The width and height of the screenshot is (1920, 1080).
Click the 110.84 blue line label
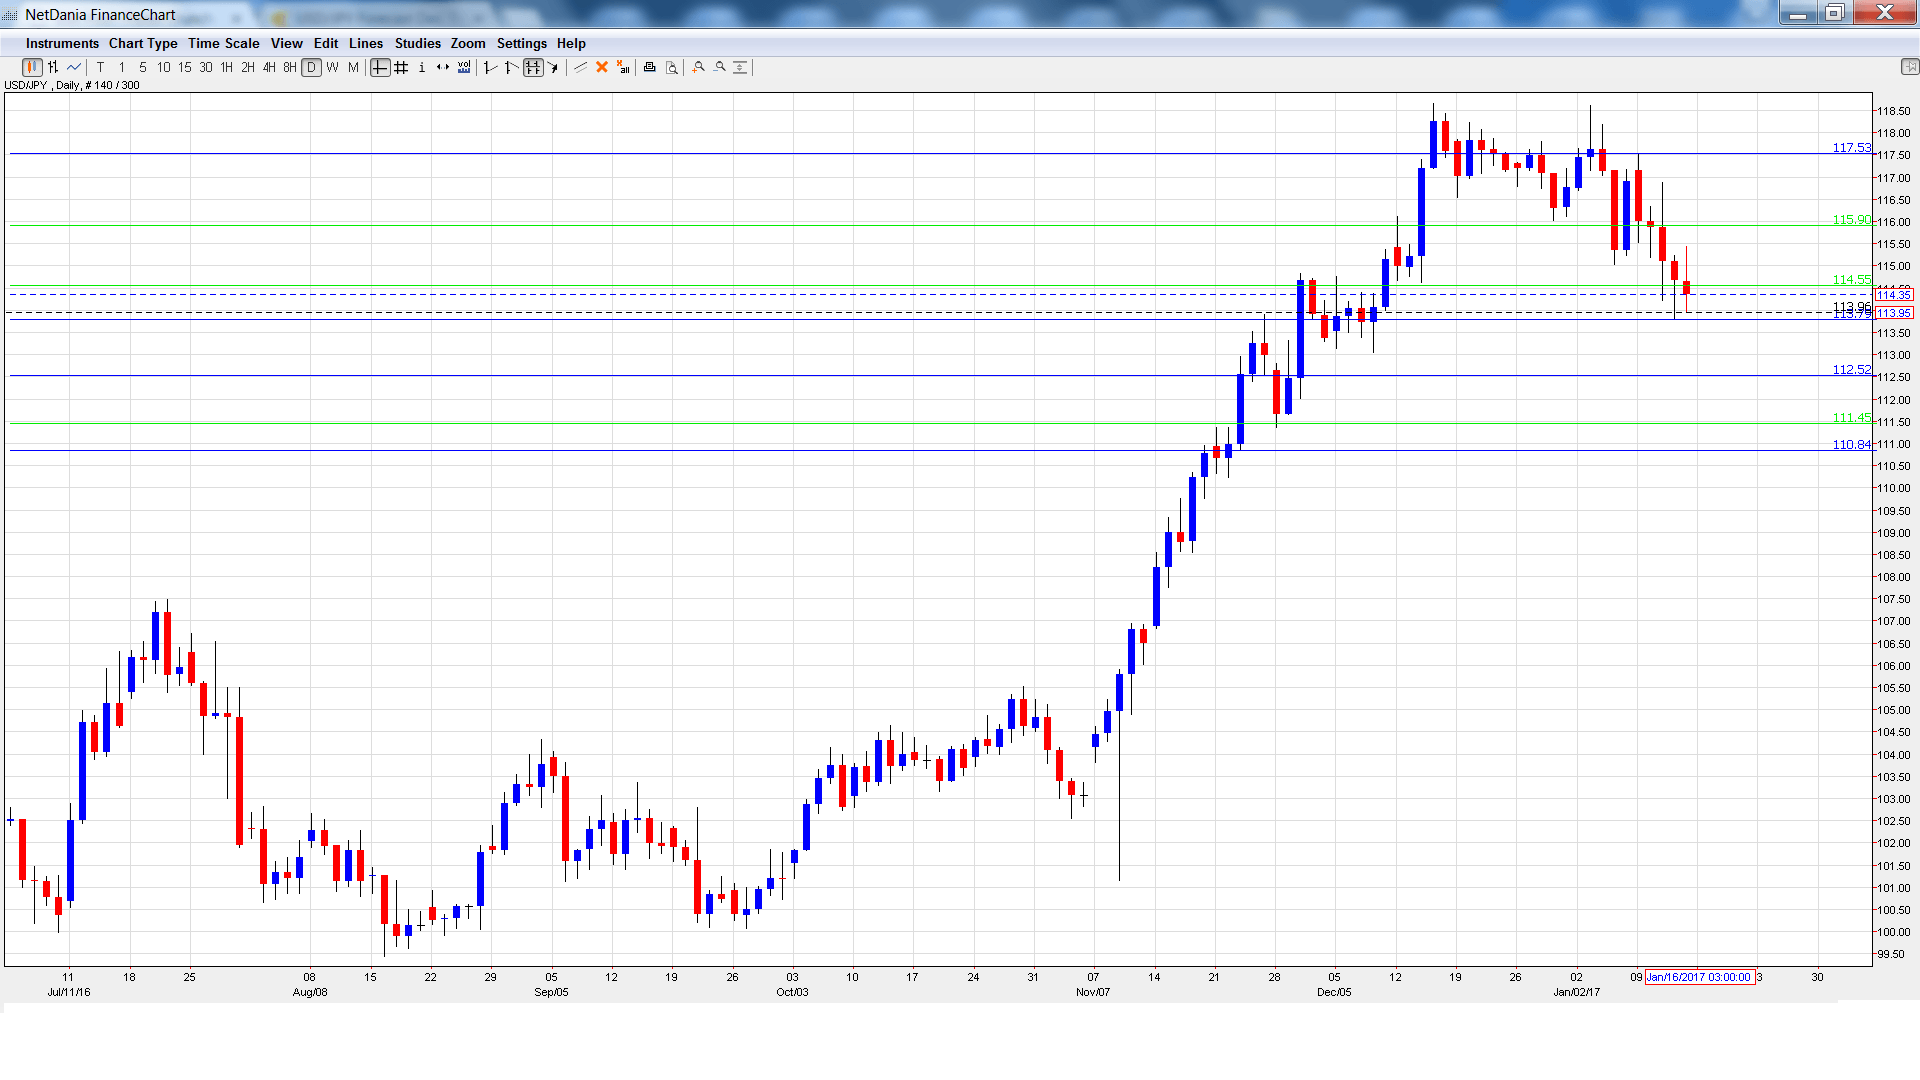click(1851, 444)
